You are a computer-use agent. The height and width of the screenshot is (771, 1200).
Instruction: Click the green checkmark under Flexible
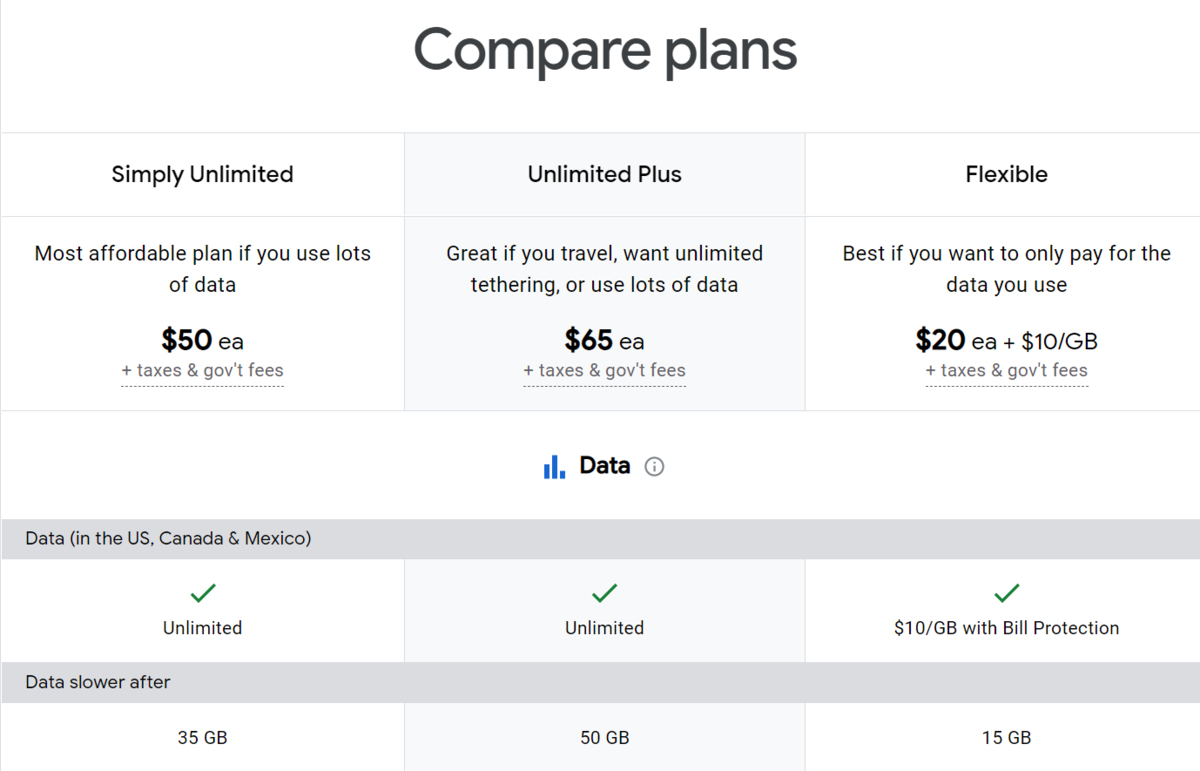tap(1006, 593)
